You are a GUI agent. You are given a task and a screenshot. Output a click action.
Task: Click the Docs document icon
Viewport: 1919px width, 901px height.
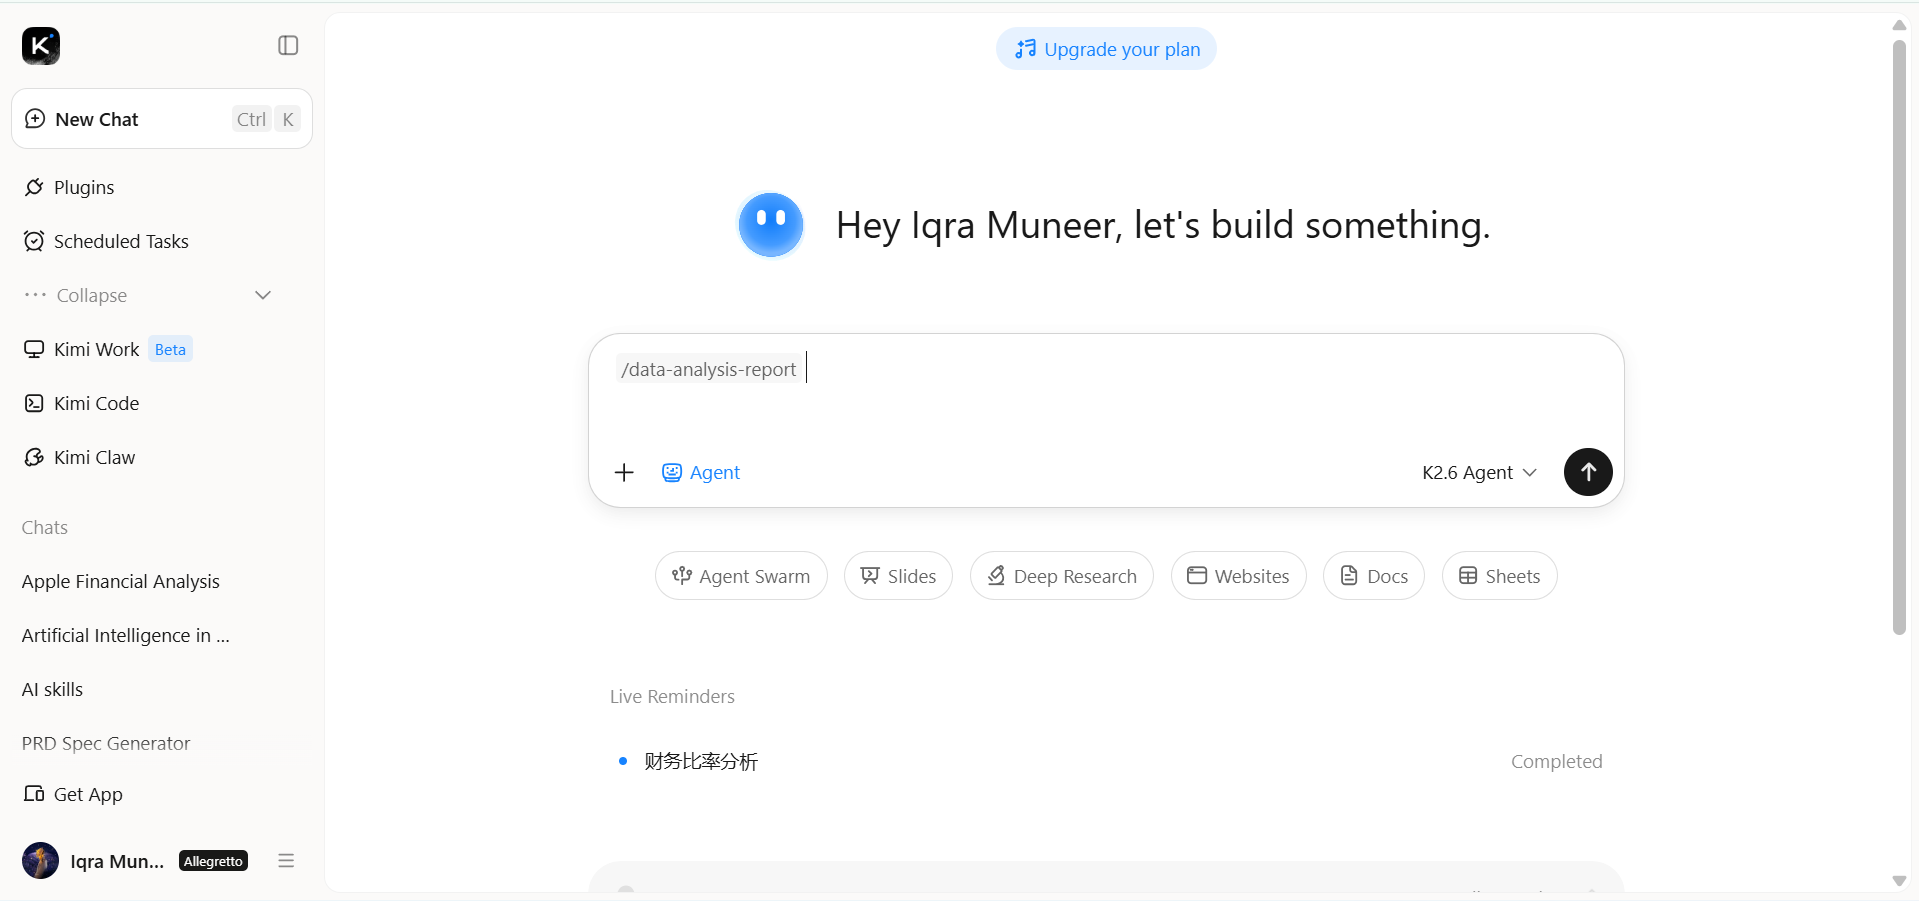point(1349,576)
